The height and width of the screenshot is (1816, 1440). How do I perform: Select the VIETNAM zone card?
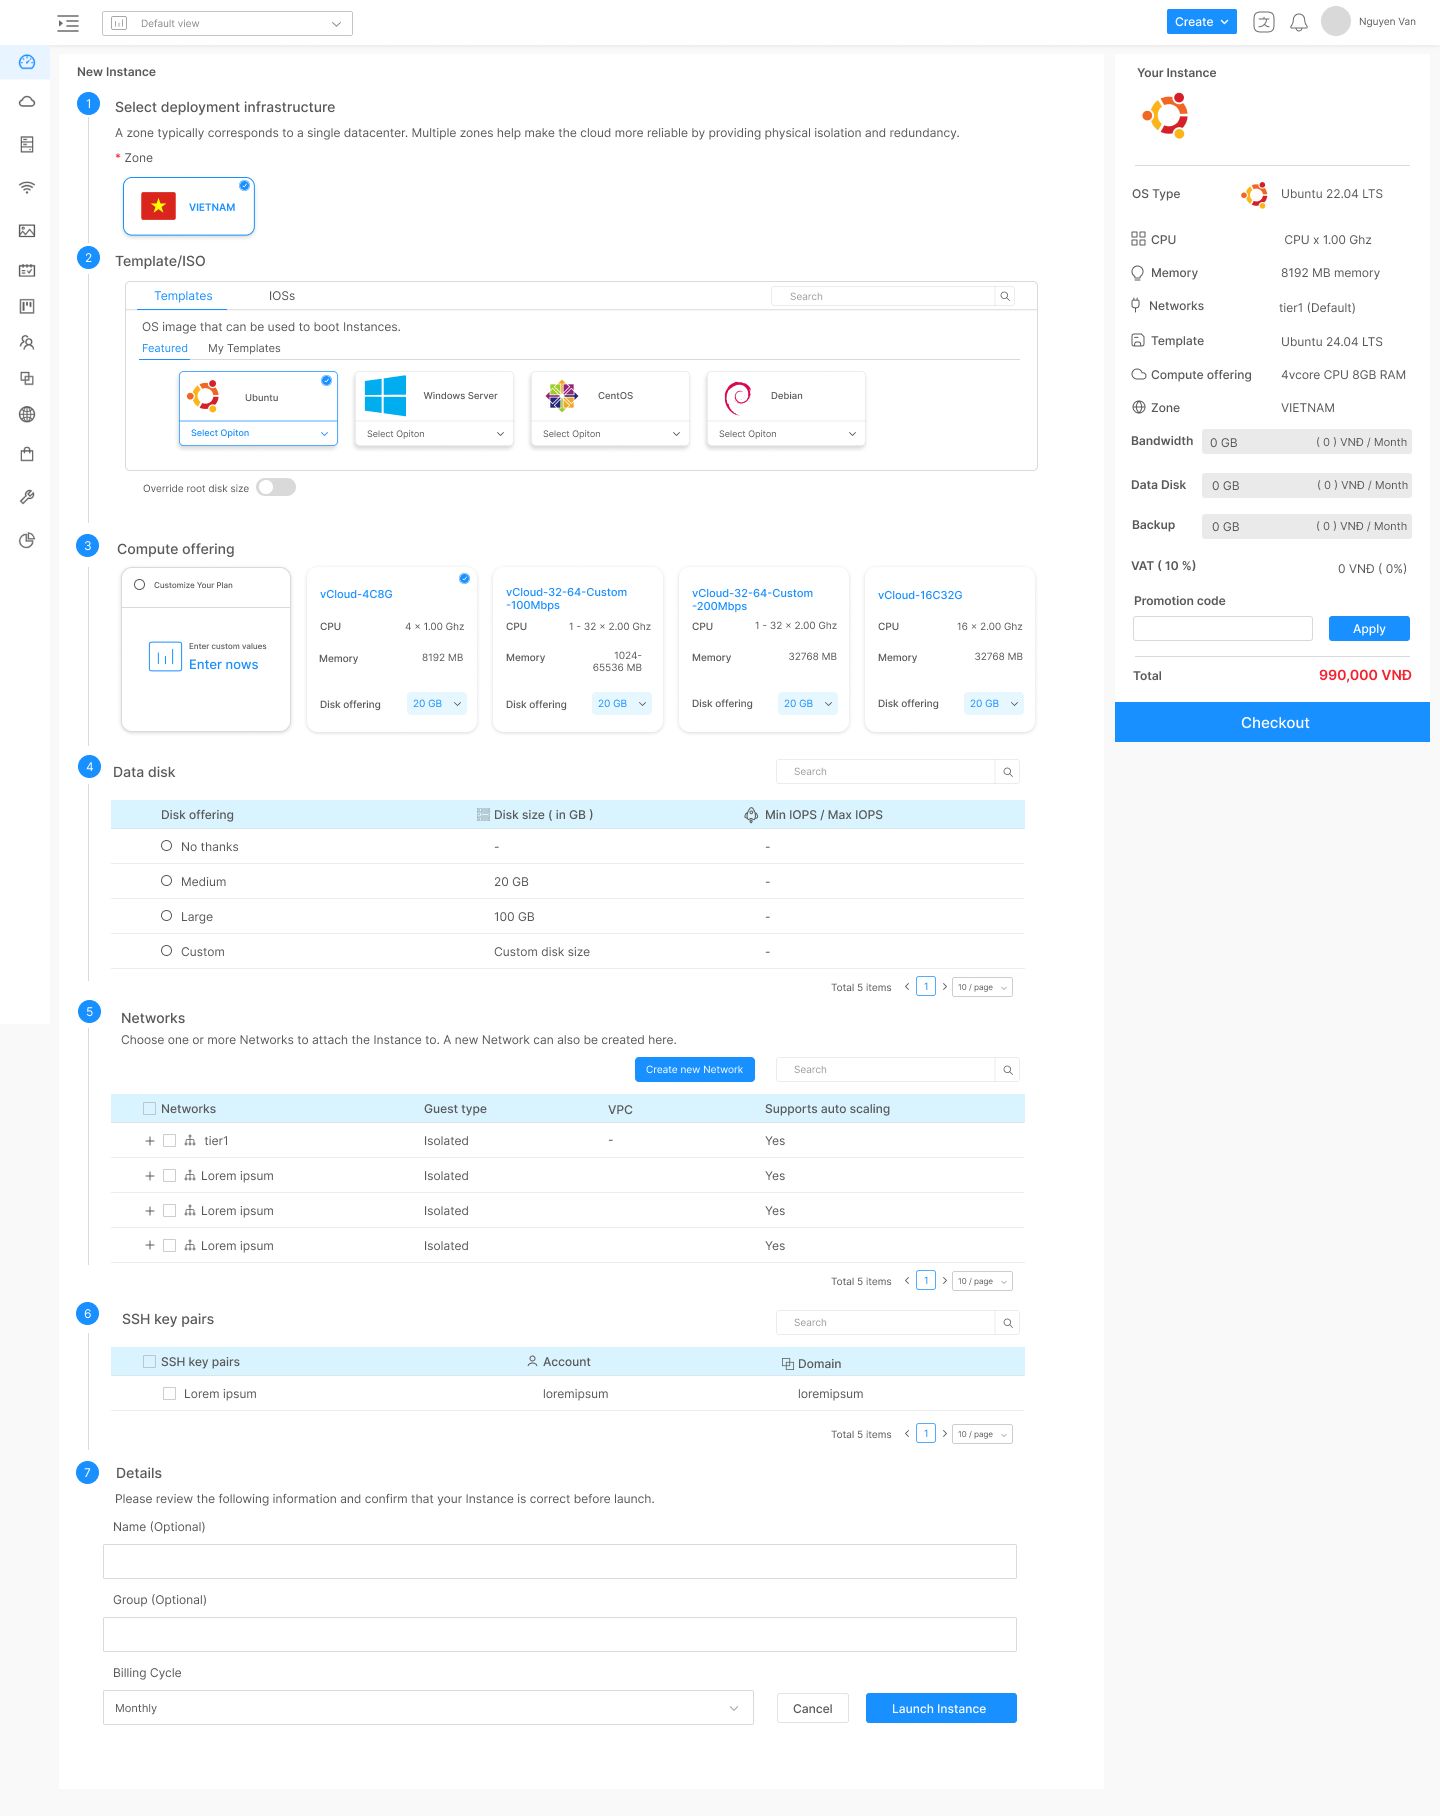point(189,207)
